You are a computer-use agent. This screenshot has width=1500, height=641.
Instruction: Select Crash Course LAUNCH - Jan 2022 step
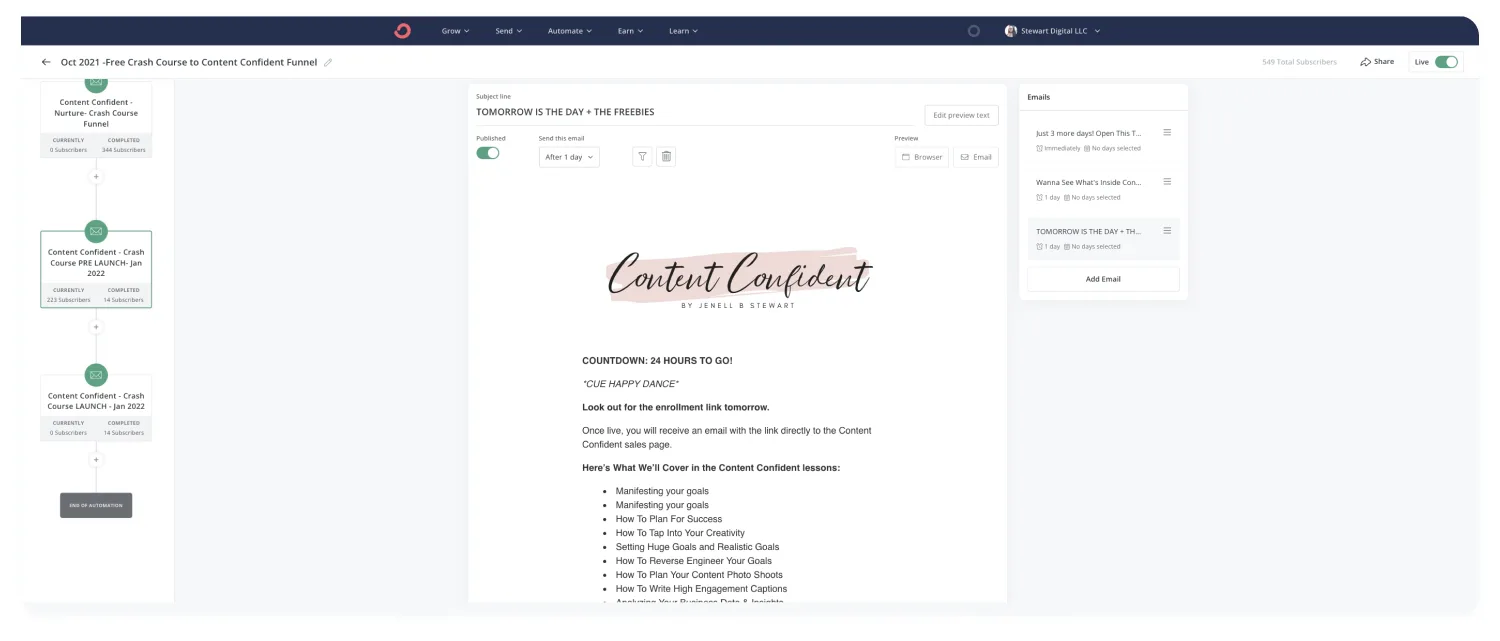click(96, 401)
